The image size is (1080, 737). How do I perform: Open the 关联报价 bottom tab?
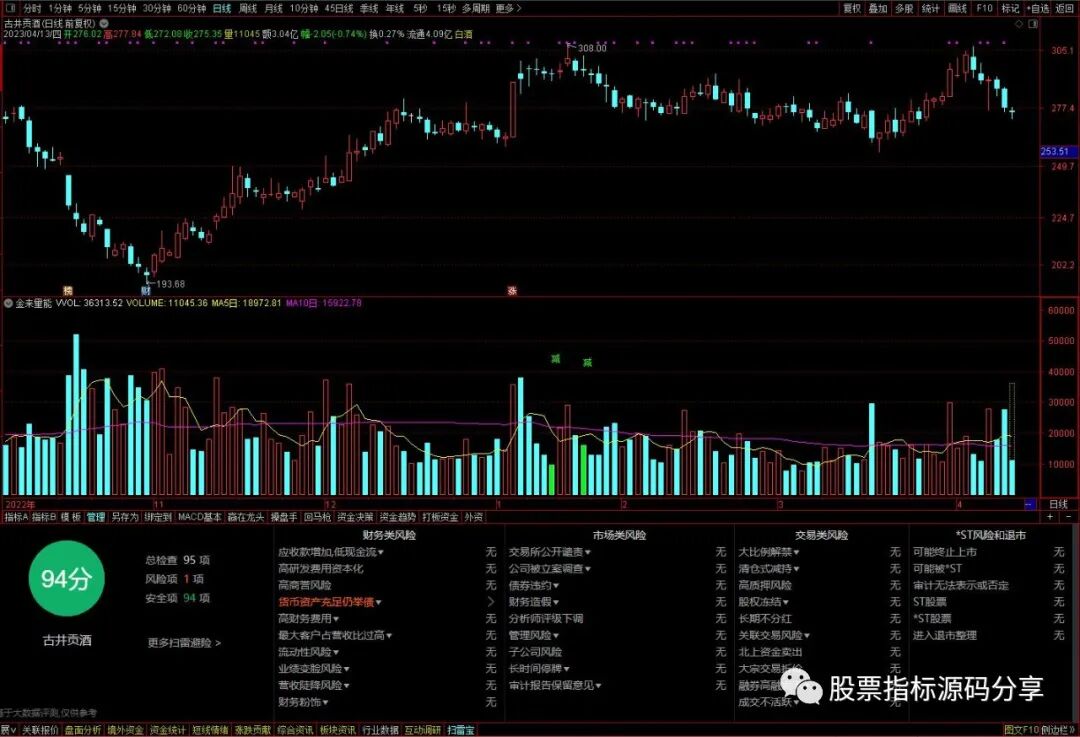[41, 729]
